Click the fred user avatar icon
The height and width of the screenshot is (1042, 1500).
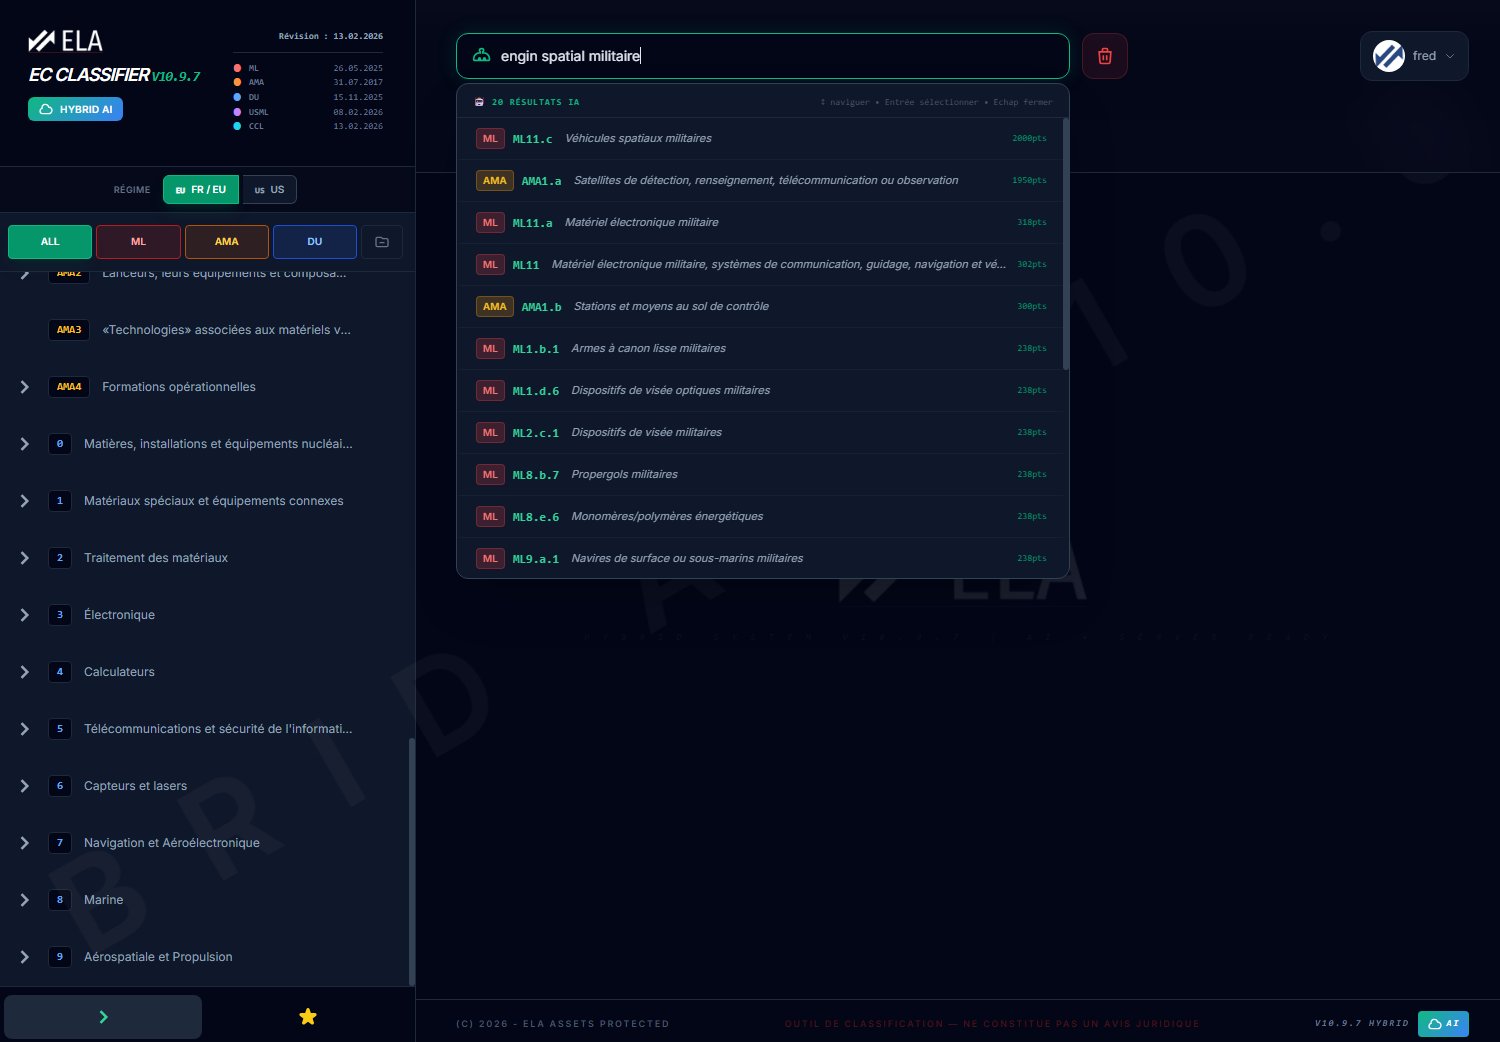point(1388,56)
